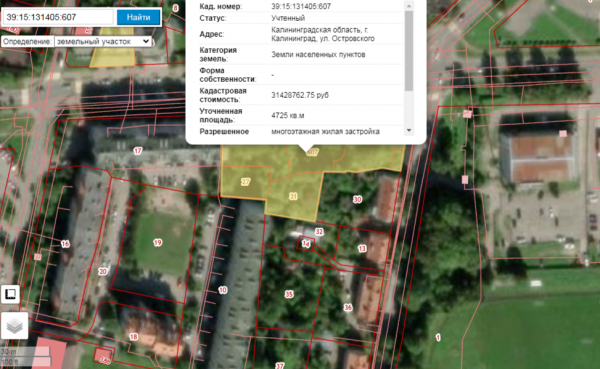This screenshot has width=600, height=369.
Task: Select parcel labeled 16 on map
Action: coord(65,244)
